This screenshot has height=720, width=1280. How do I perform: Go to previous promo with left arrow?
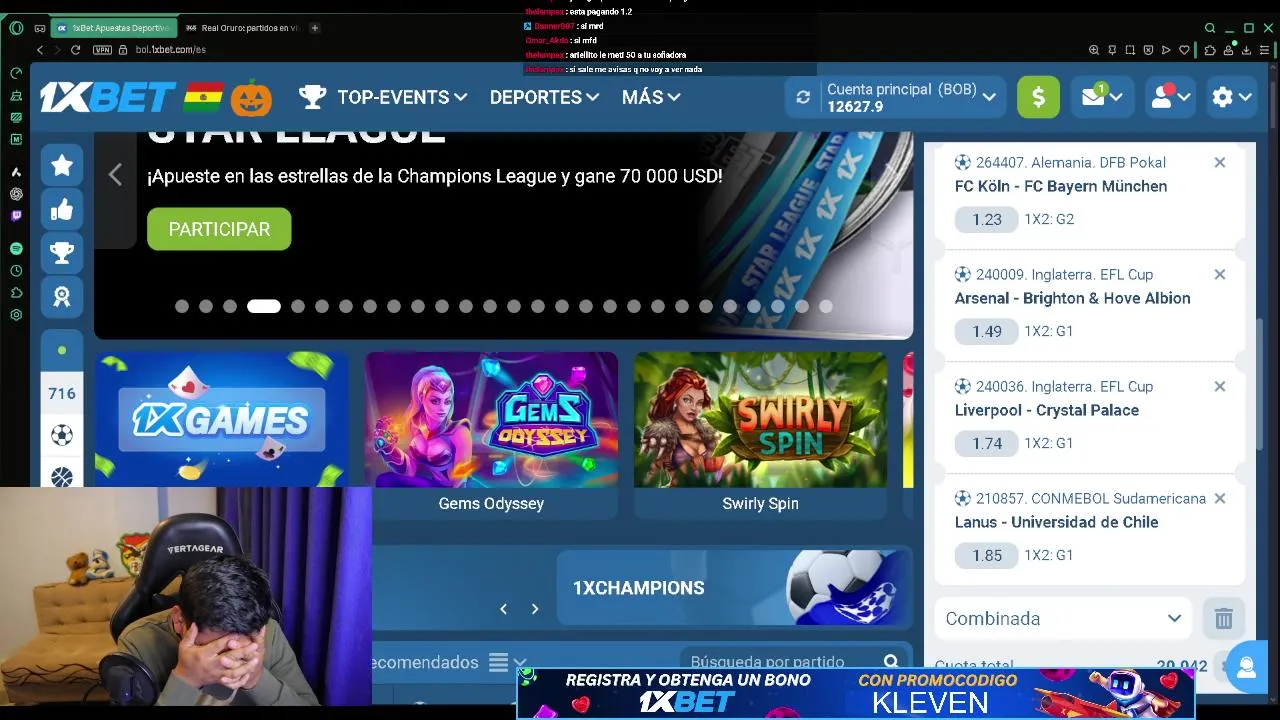503,608
